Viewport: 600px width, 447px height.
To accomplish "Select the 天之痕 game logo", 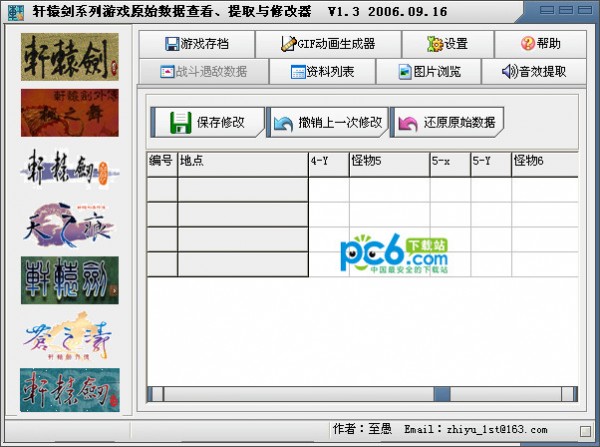I will tap(70, 225).
